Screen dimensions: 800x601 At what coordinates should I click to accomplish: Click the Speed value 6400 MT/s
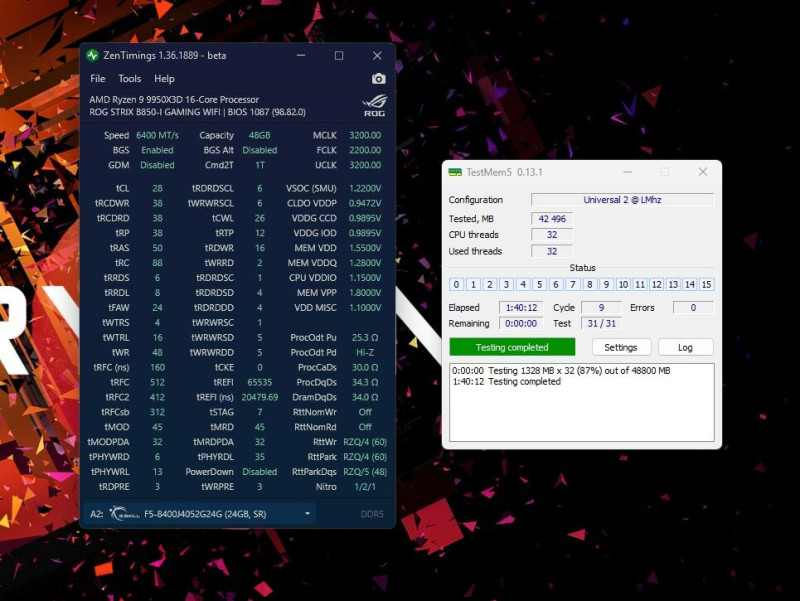157,135
